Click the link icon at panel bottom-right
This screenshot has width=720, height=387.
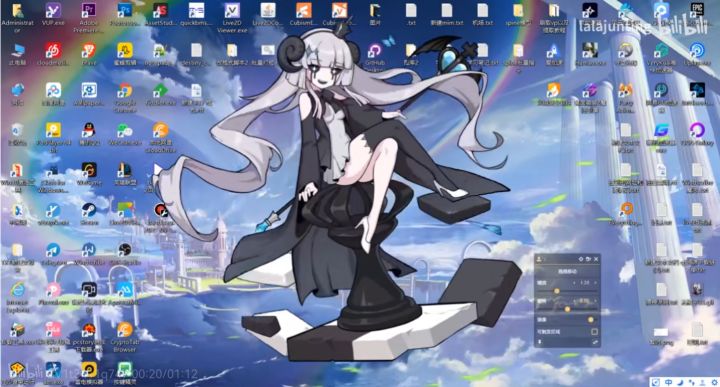[596, 342]
